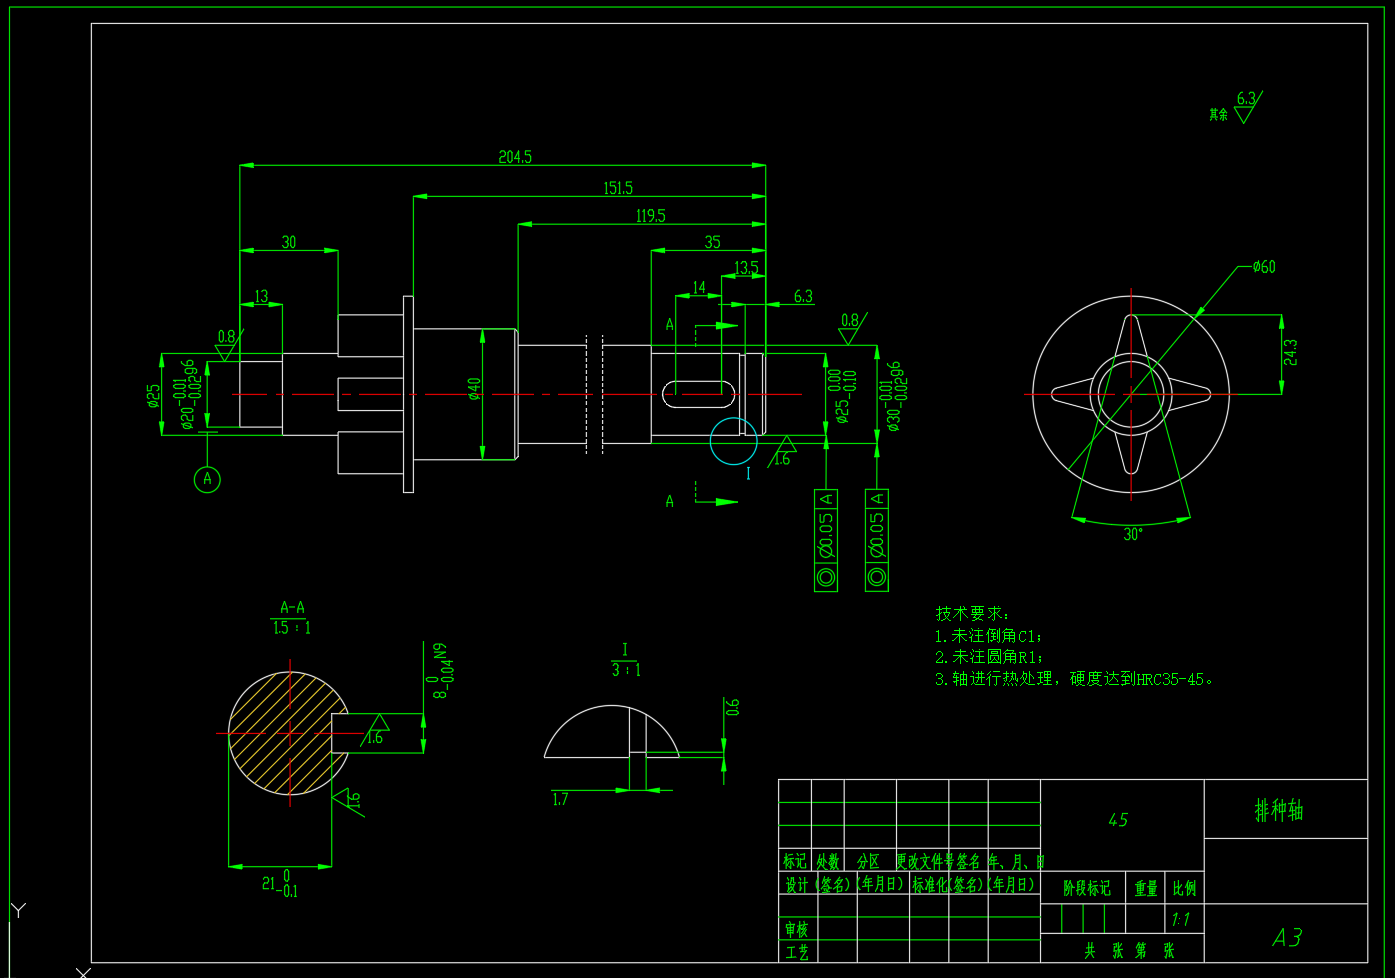This screenshot has height=978, width=1395.
Task: Select the A-A section view title
Action: (x=292, y=607)
